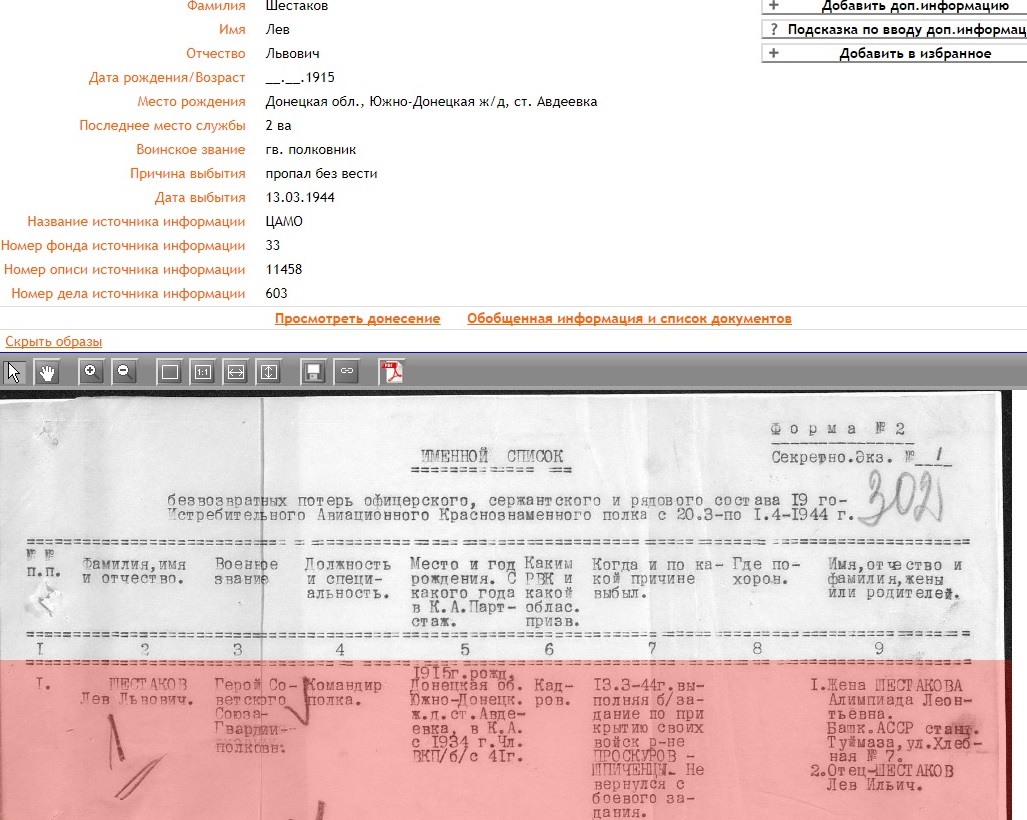Select last service place 2 ва
1027x820 pixels.
tap(278, 125)
